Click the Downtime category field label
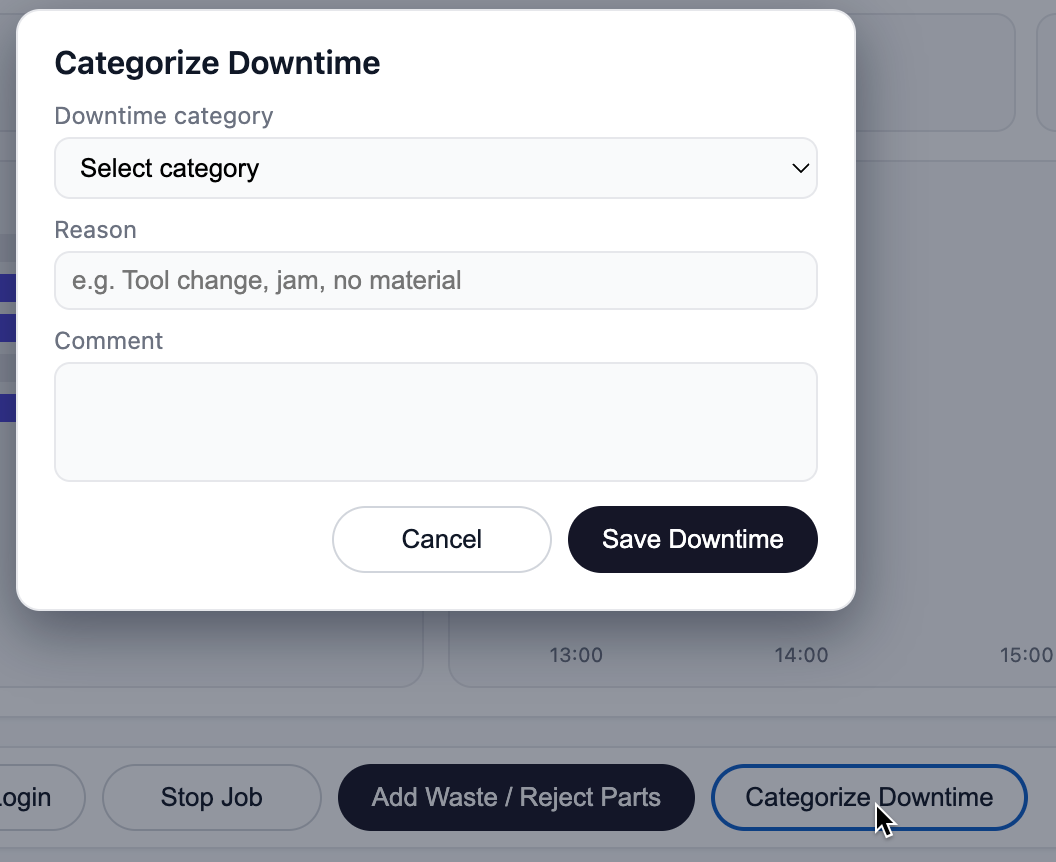The height and width of the screenshot is (862, 1056). point(163,116)
